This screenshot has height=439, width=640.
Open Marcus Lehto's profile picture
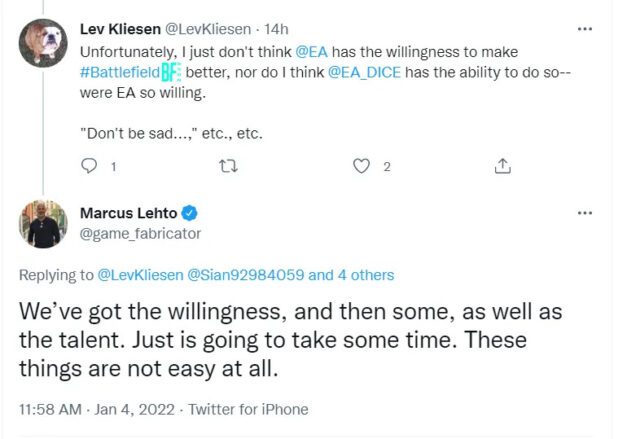point(42,224)
